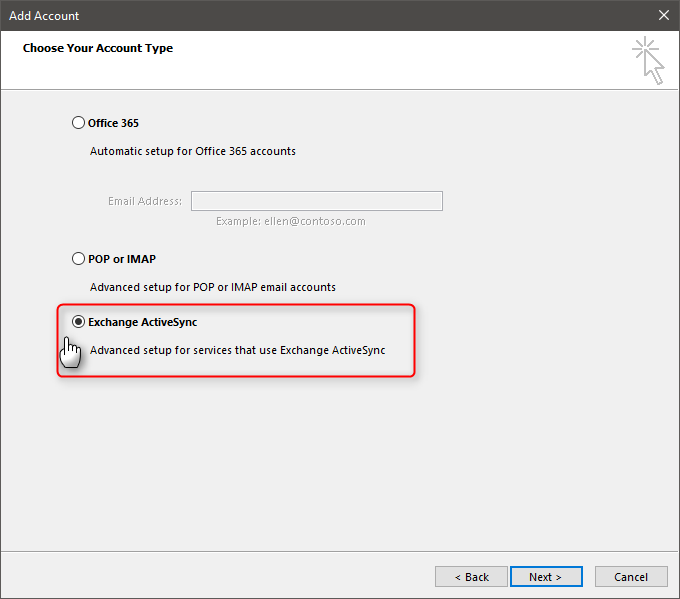Choose the POP or IMAP option
This screenshot has height=599, width=680.
coord(78,259)
